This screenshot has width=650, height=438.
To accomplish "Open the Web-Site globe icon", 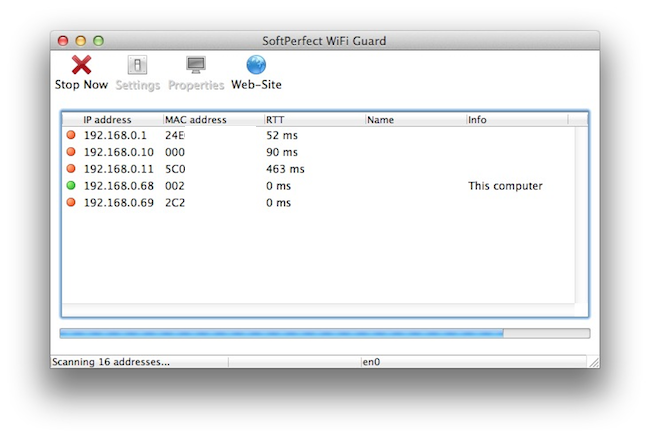I will pos(256,65).
